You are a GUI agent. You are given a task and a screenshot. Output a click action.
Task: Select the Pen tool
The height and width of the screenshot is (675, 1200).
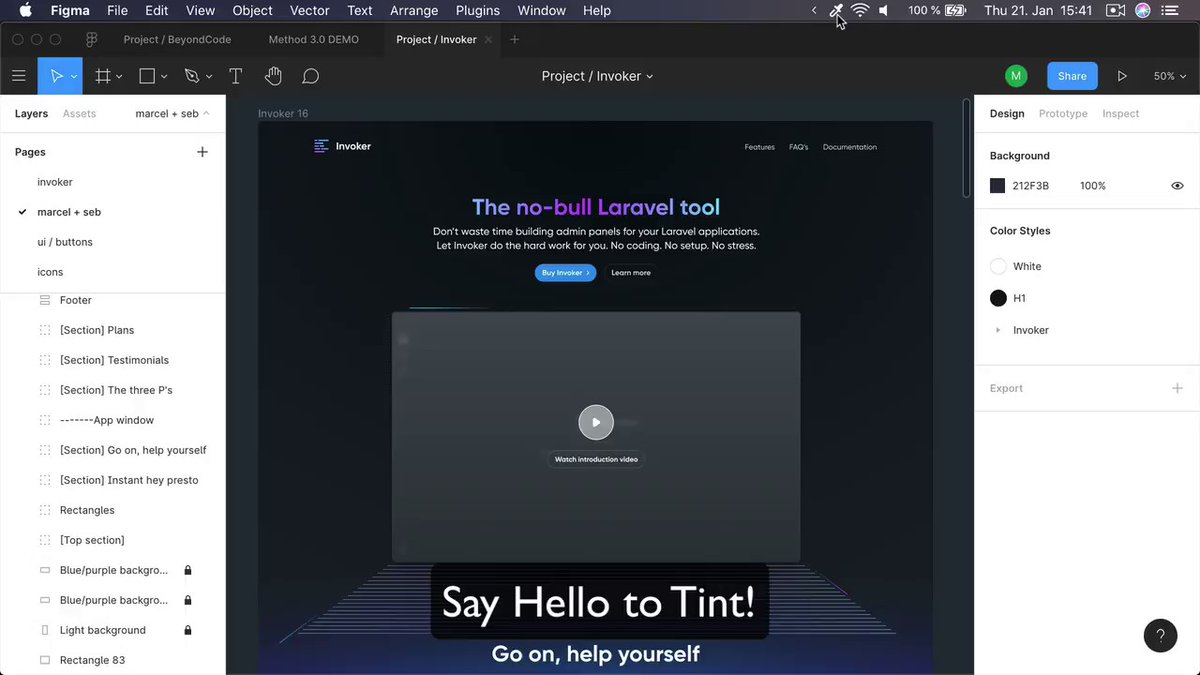(x=192, y=76)
